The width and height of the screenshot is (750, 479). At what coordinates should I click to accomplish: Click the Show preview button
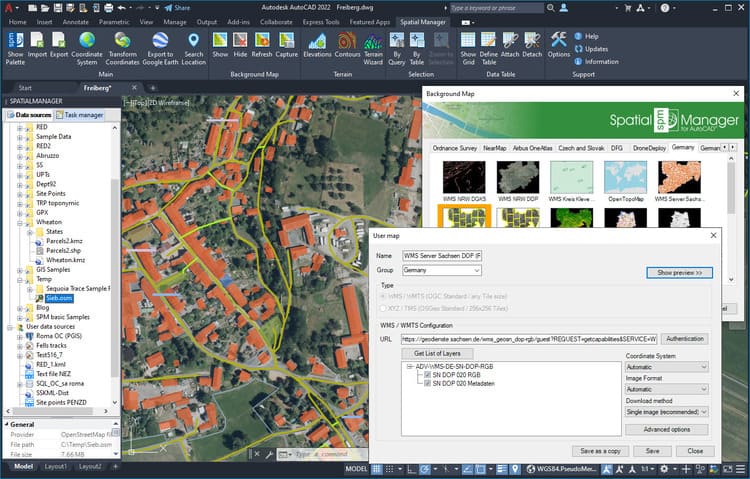point(679,272)
